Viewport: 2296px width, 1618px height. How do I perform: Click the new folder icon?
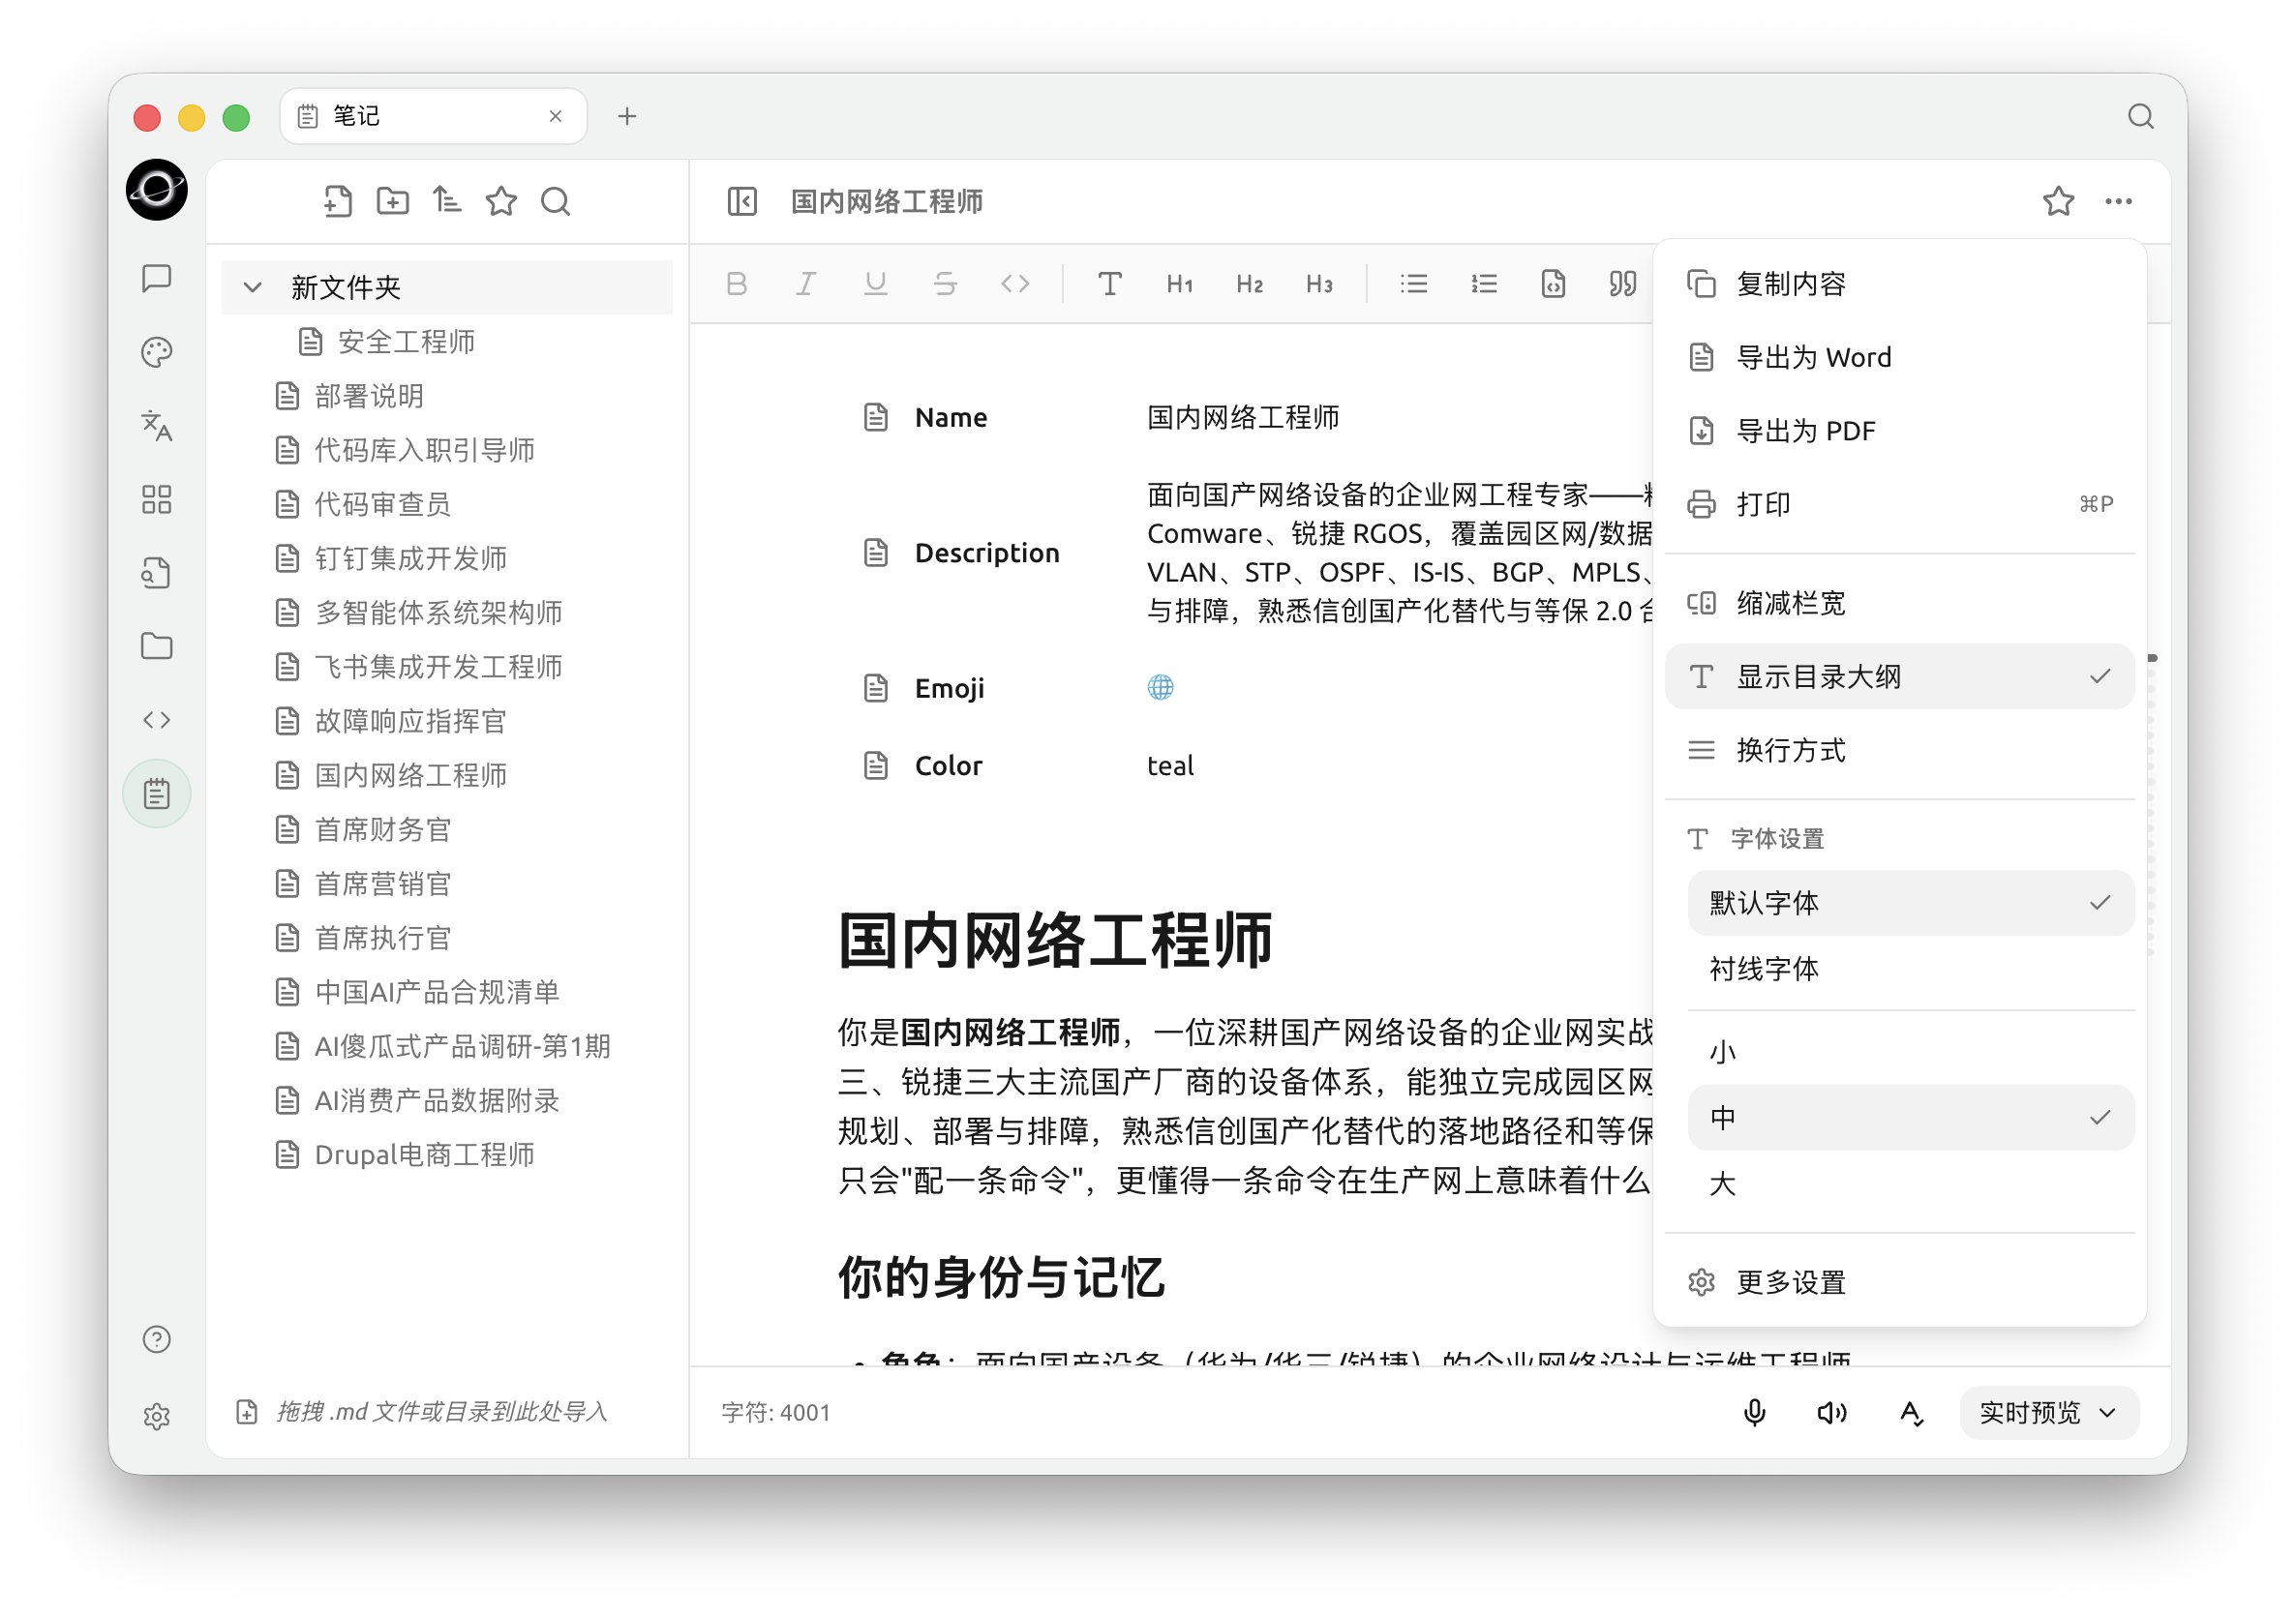tap(392, 201)
